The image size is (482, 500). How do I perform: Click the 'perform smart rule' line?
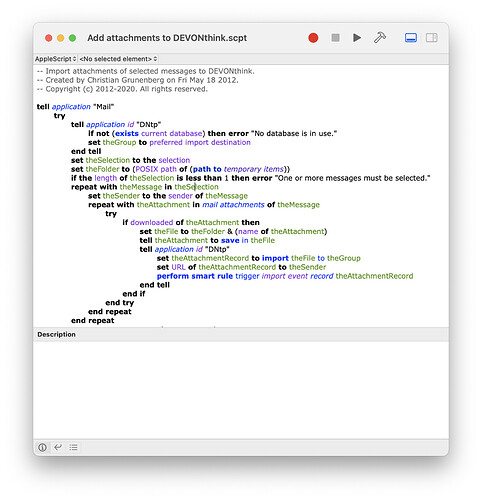(285, 276)
